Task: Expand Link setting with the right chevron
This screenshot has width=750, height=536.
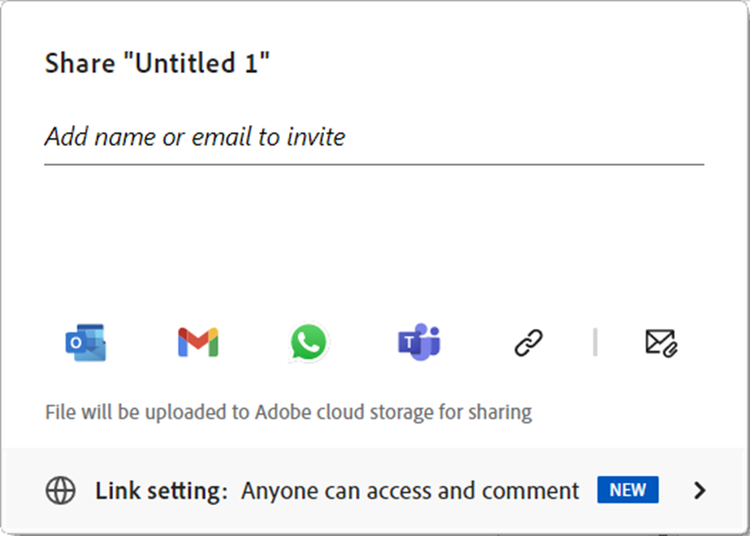Action: pos(700,490)
